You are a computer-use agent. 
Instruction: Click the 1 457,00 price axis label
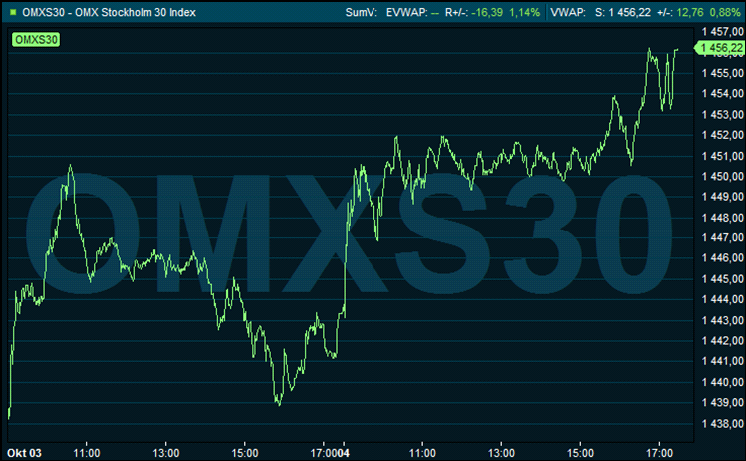723,32
